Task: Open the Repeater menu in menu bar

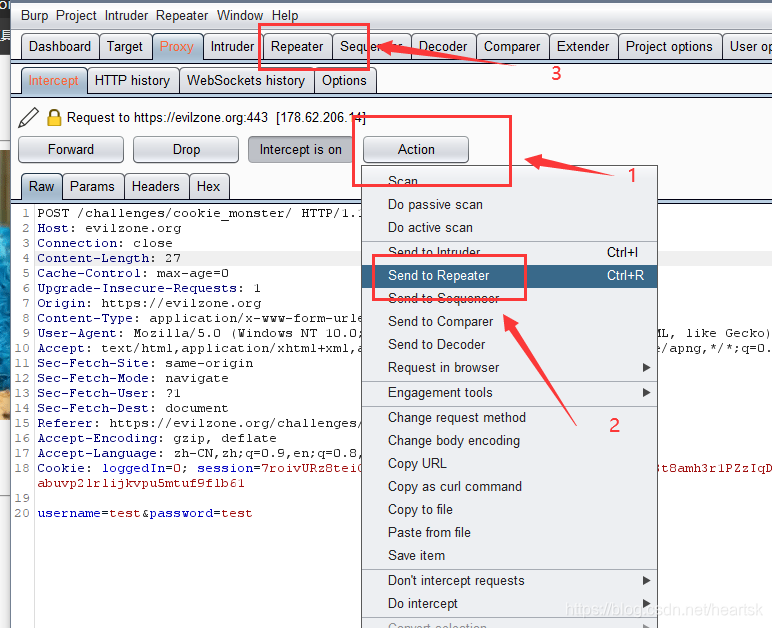Action: click(x=182, y=16)
